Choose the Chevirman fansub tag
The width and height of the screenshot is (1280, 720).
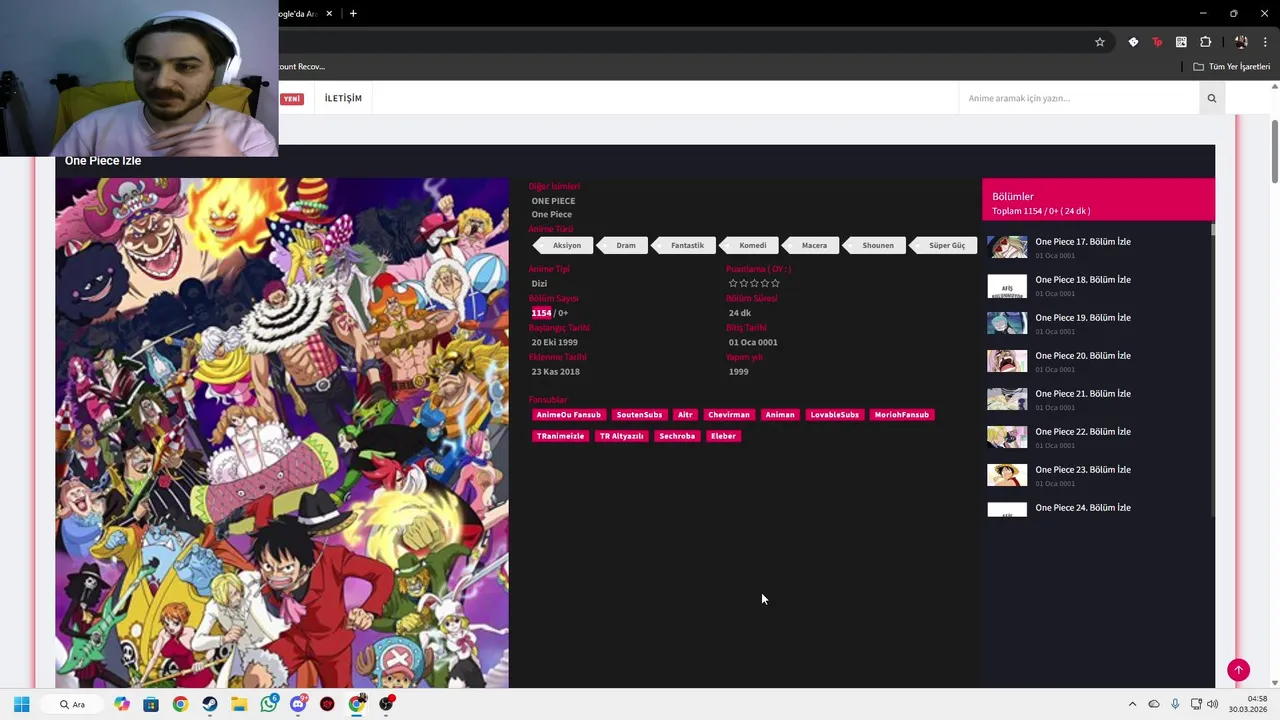tap(729, 414)
